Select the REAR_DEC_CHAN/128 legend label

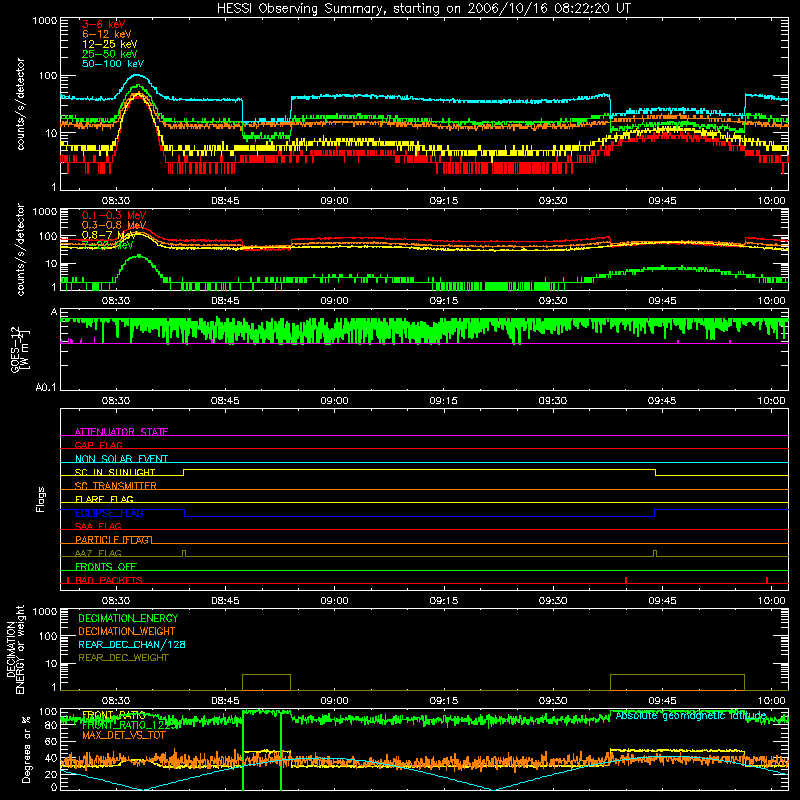132,644
